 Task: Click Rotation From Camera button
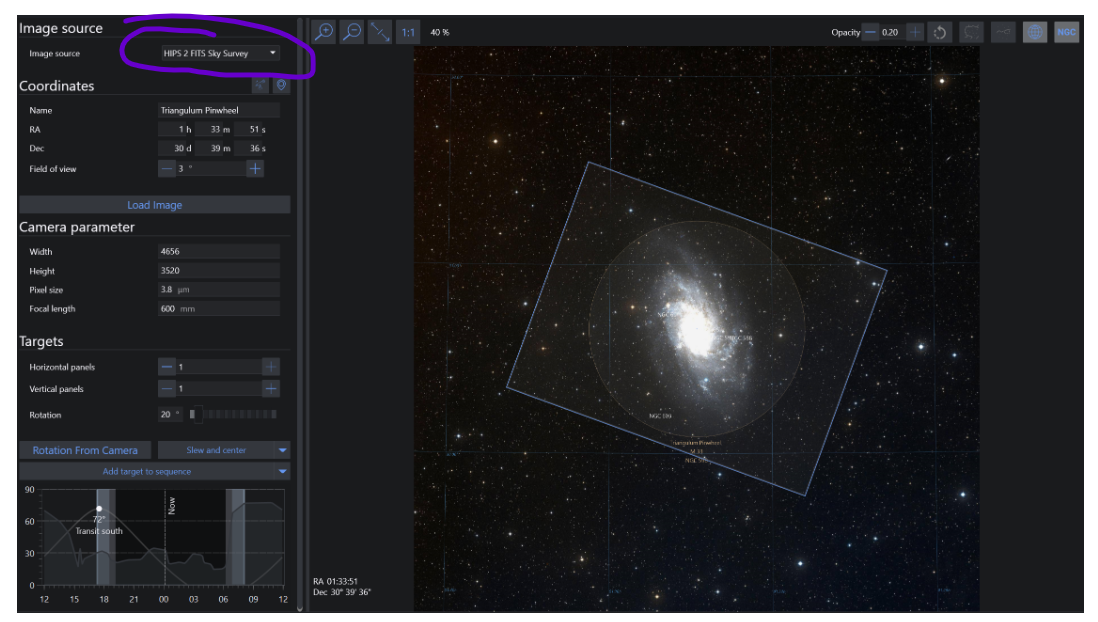point(85,450)
